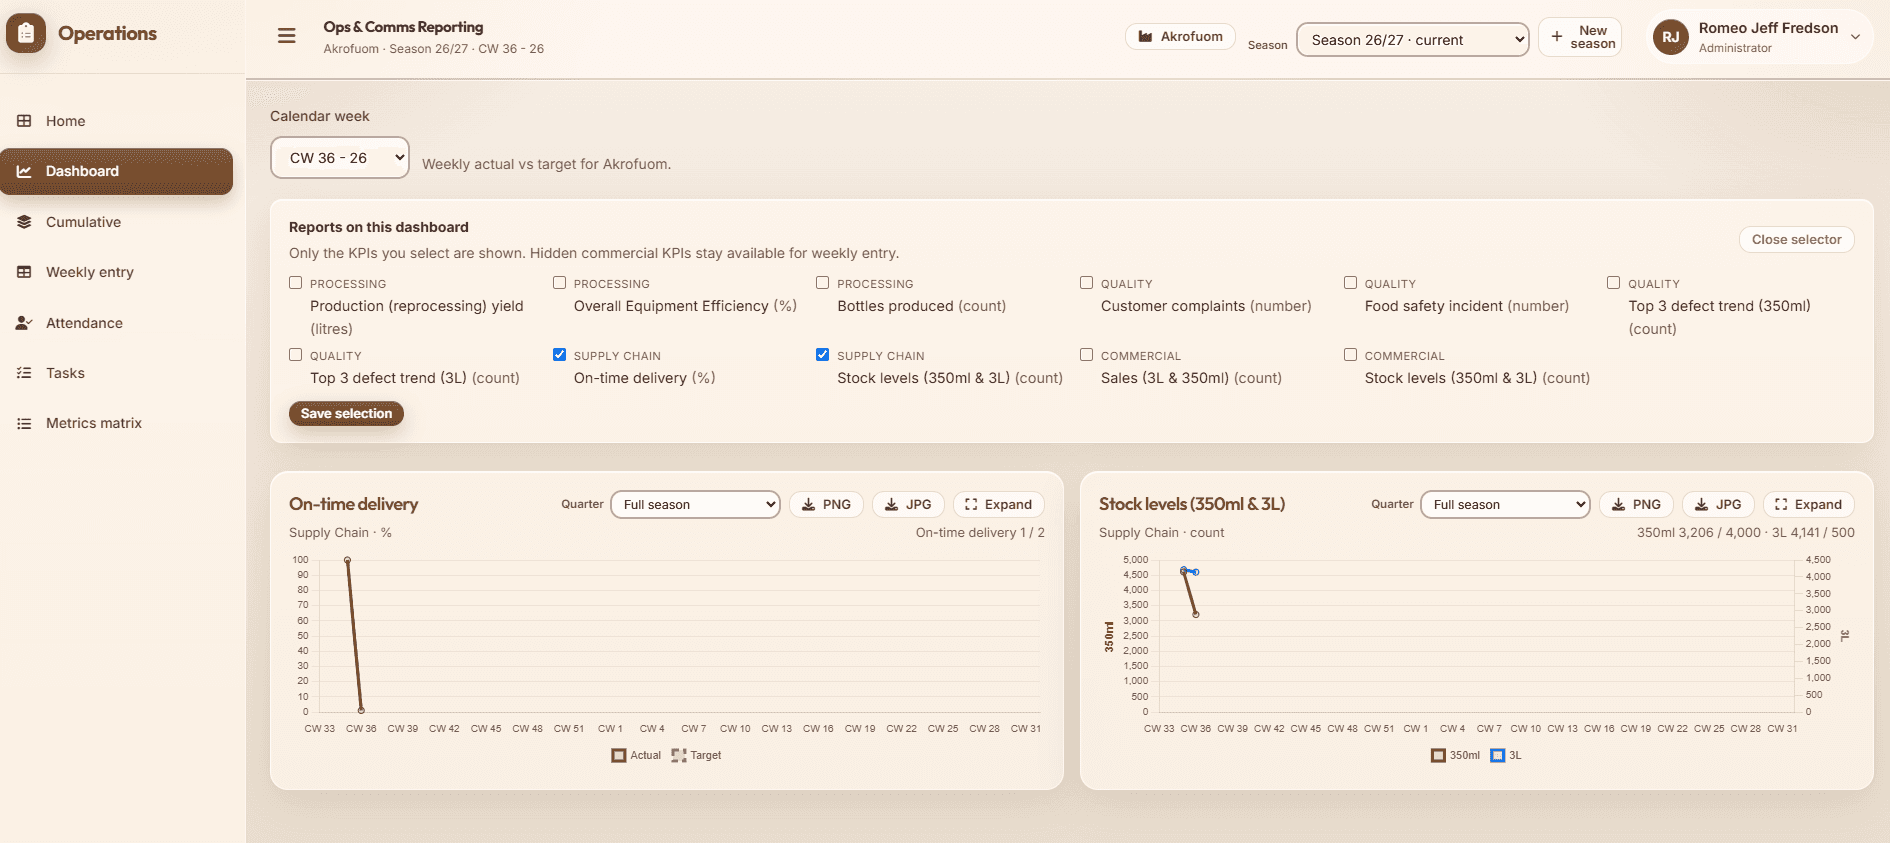The image size is (1890, 843).
Task: Check Commercial Stock levels checkbox
Action: (1351, 355)
